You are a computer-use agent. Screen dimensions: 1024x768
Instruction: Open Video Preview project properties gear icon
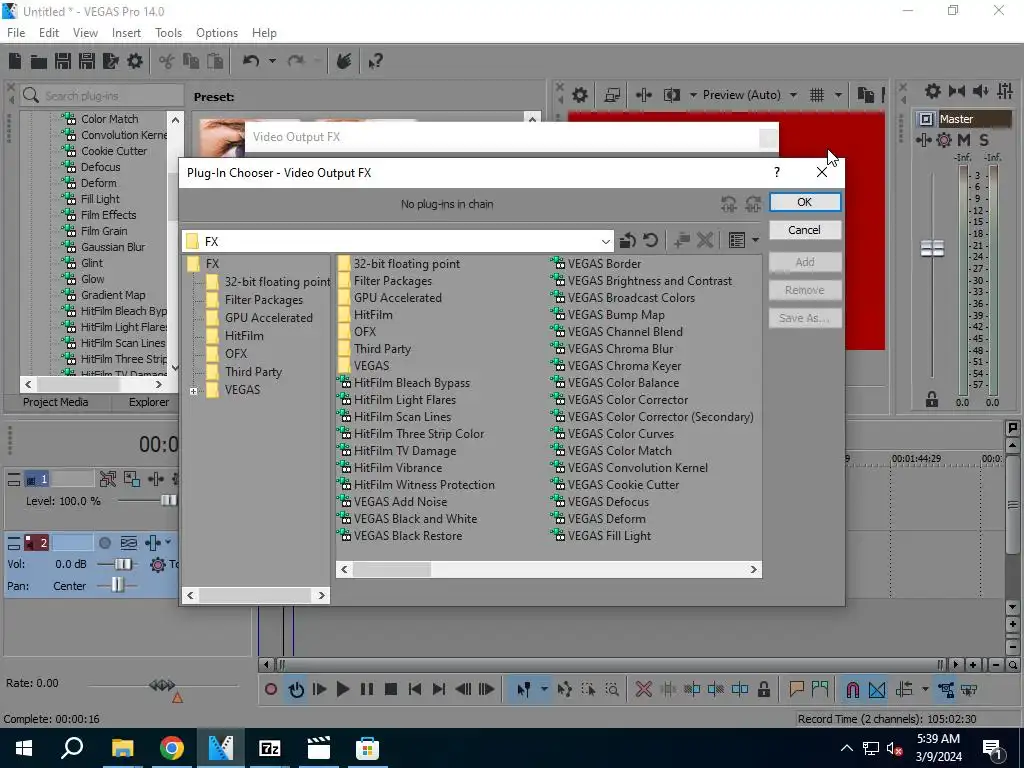580,95
